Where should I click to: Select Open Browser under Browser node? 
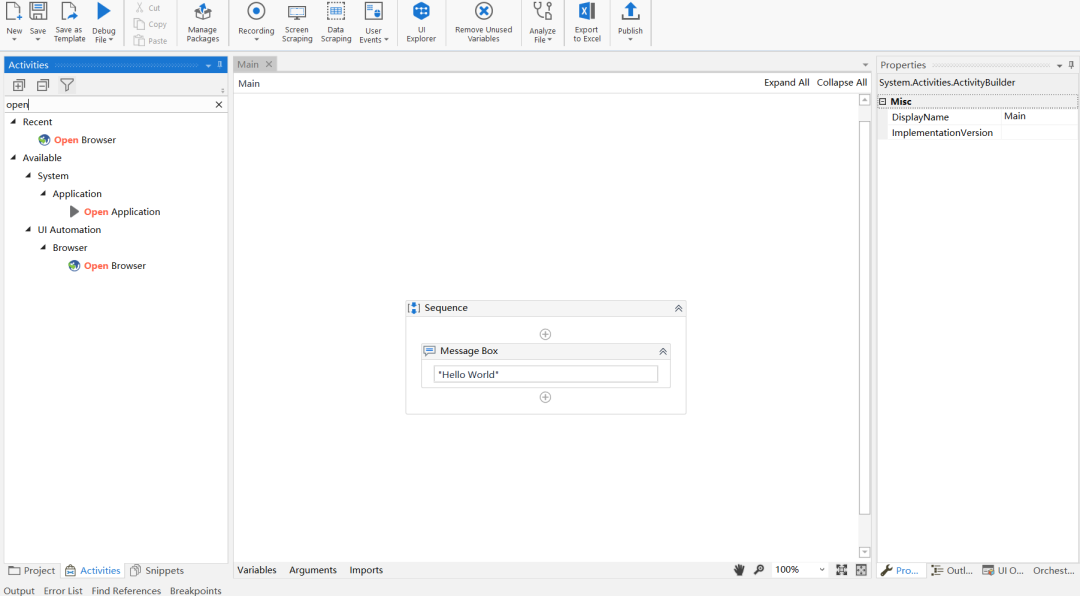click(107, 266)
